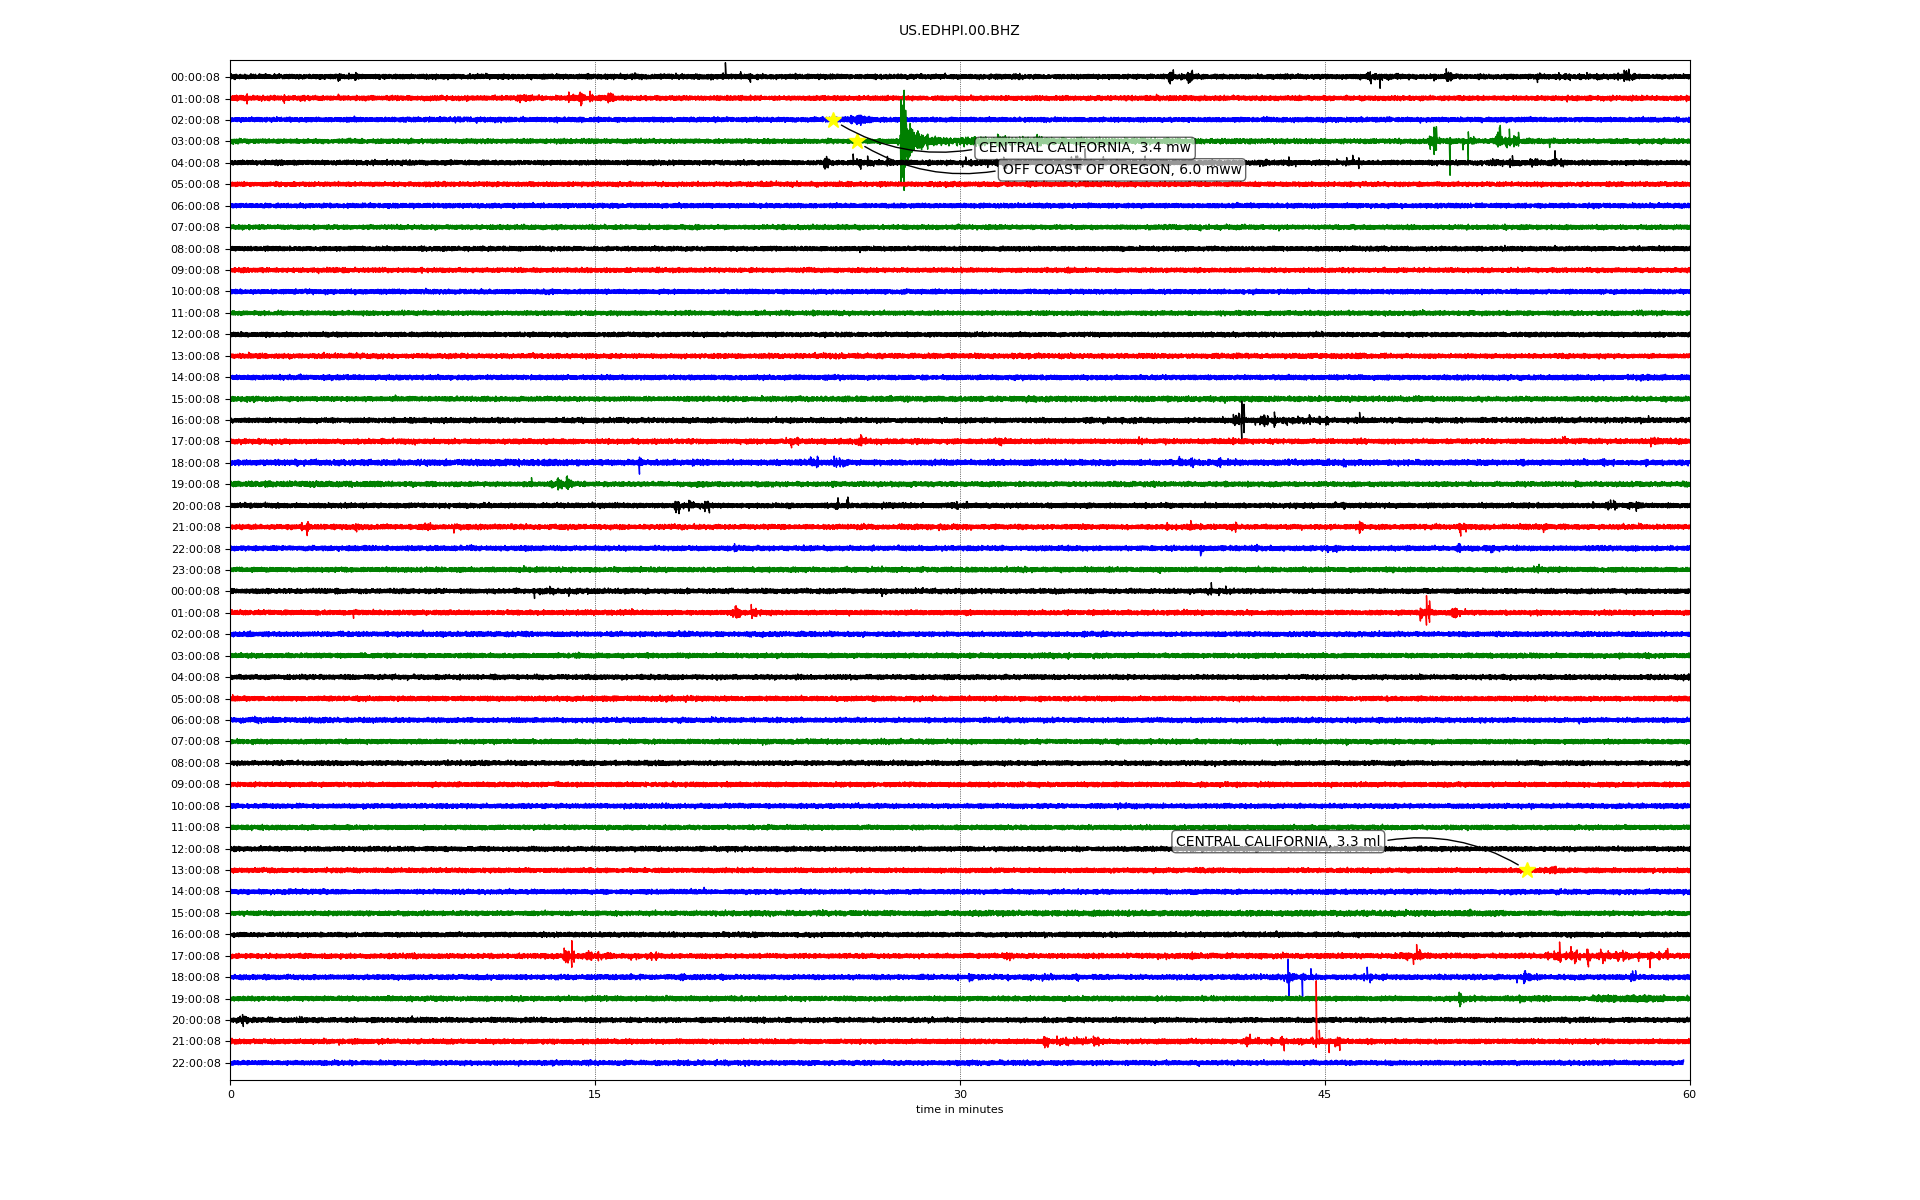This screenshot has width=1920, height=1200.
Task: Click the 30 tick label on x-axis
Action: 959,1094
